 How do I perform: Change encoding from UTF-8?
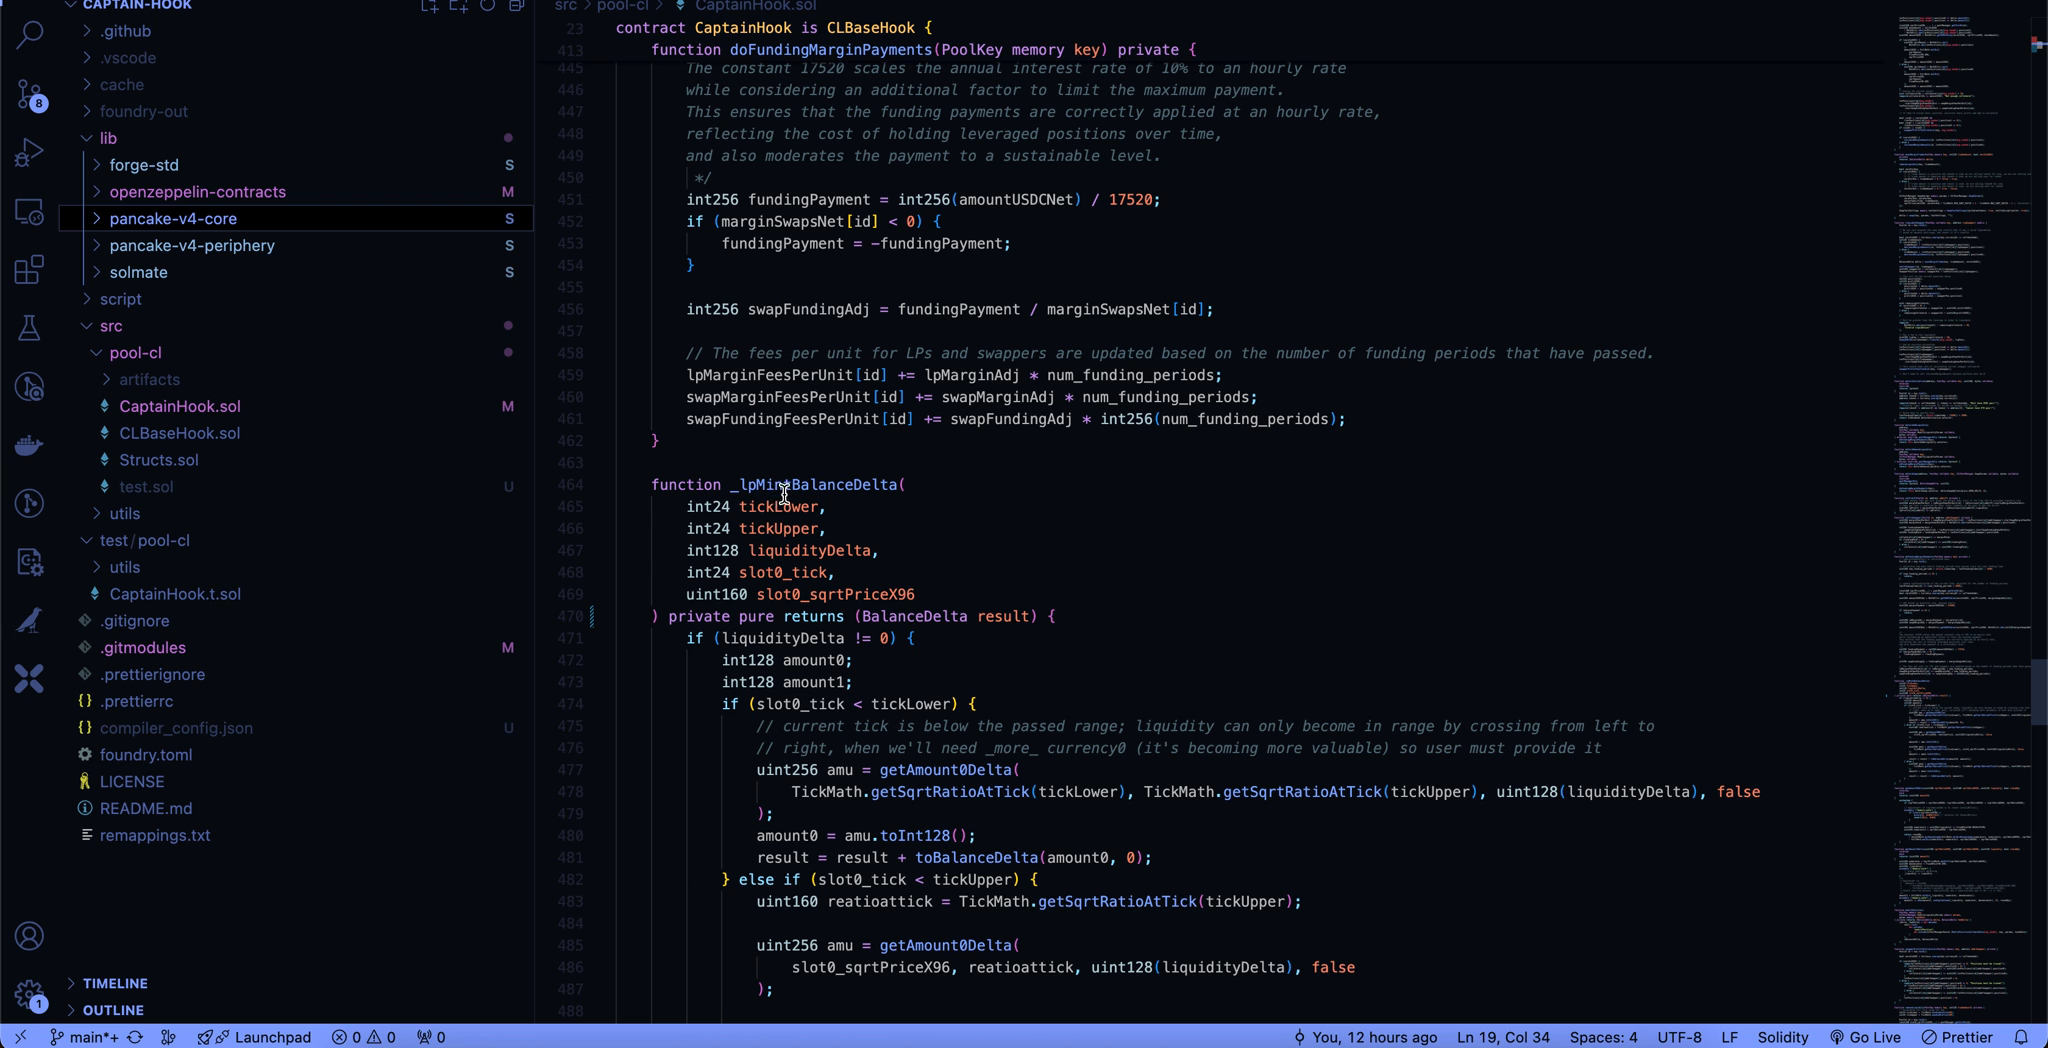pyautogui.click(x=1679, y=1037)
